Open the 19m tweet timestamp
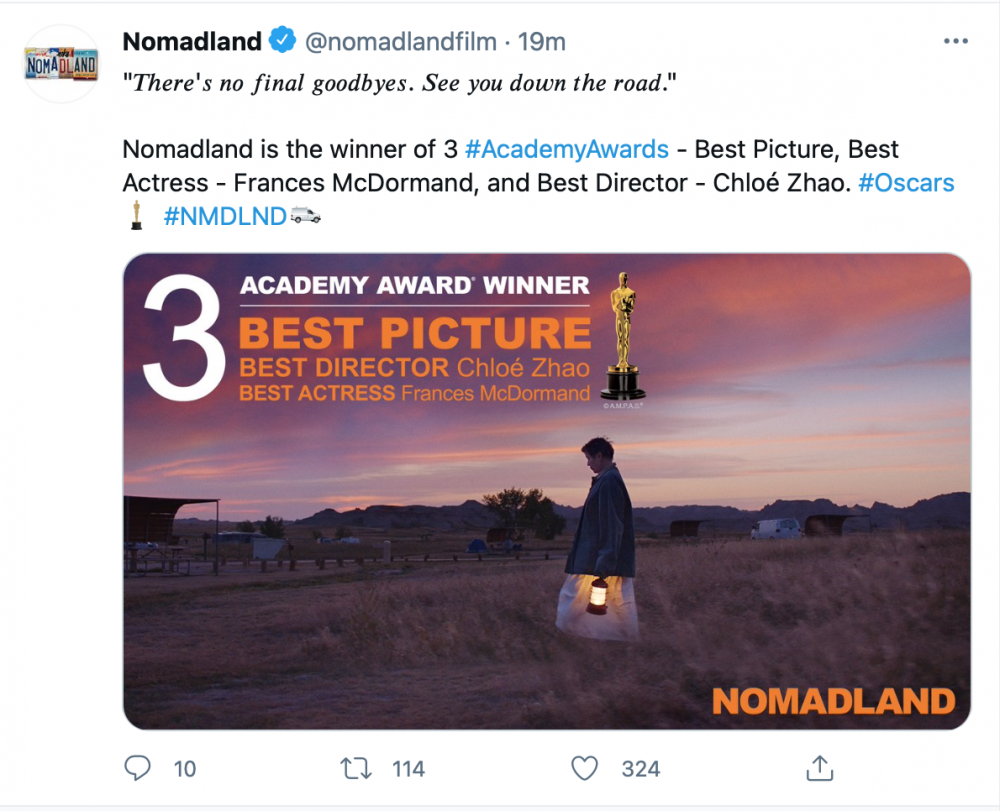 (545, 42)
